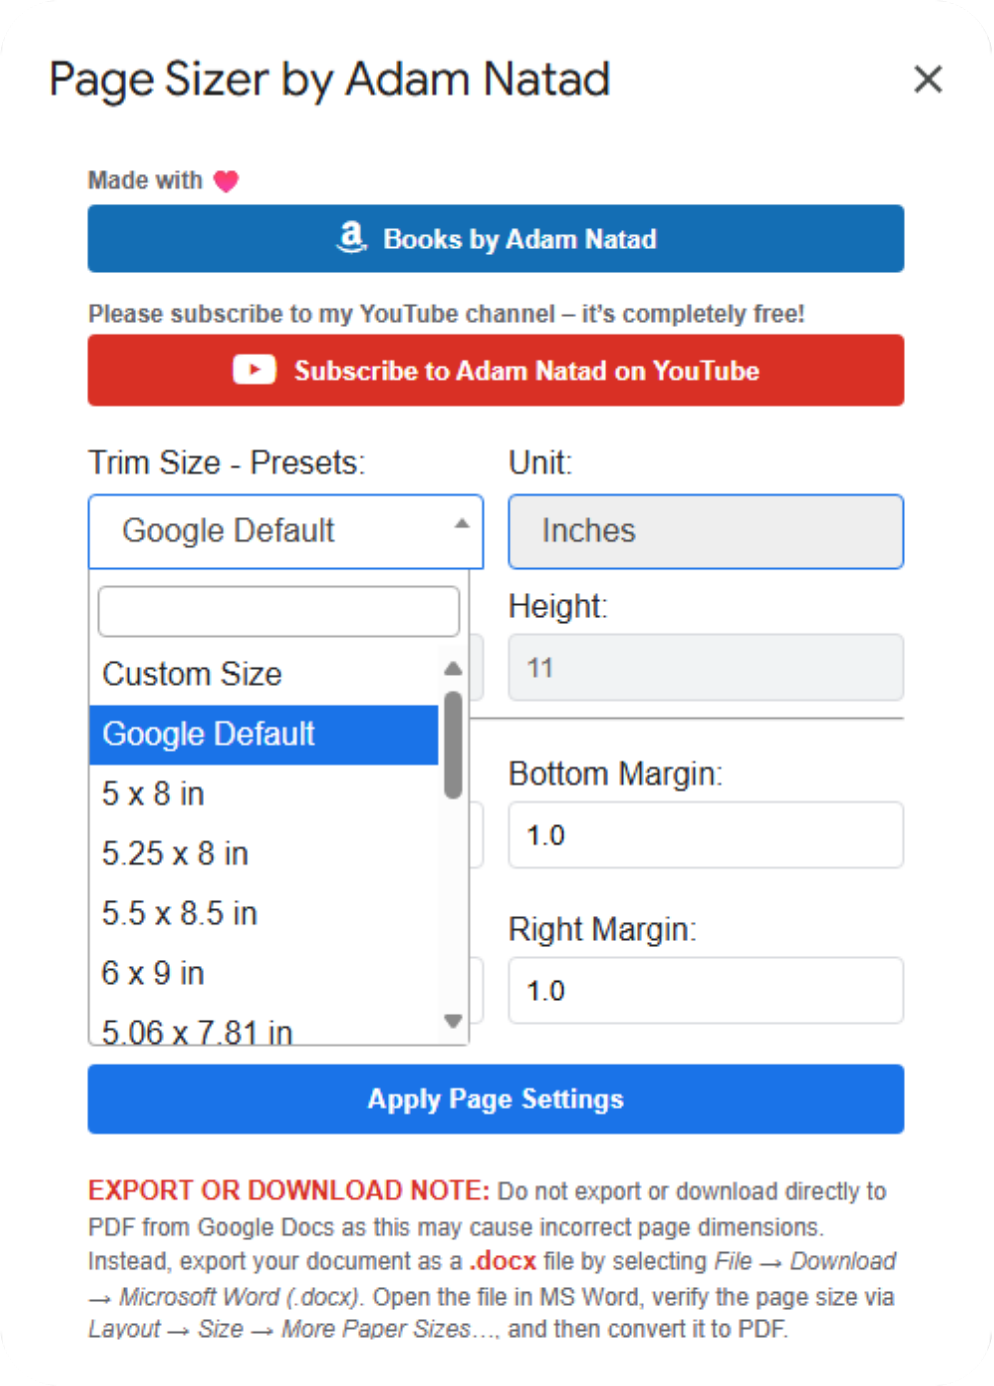This screenshot has height=1386, width=994.
Task: Open the Unit Inches dropdown
Action: (705, 531)
